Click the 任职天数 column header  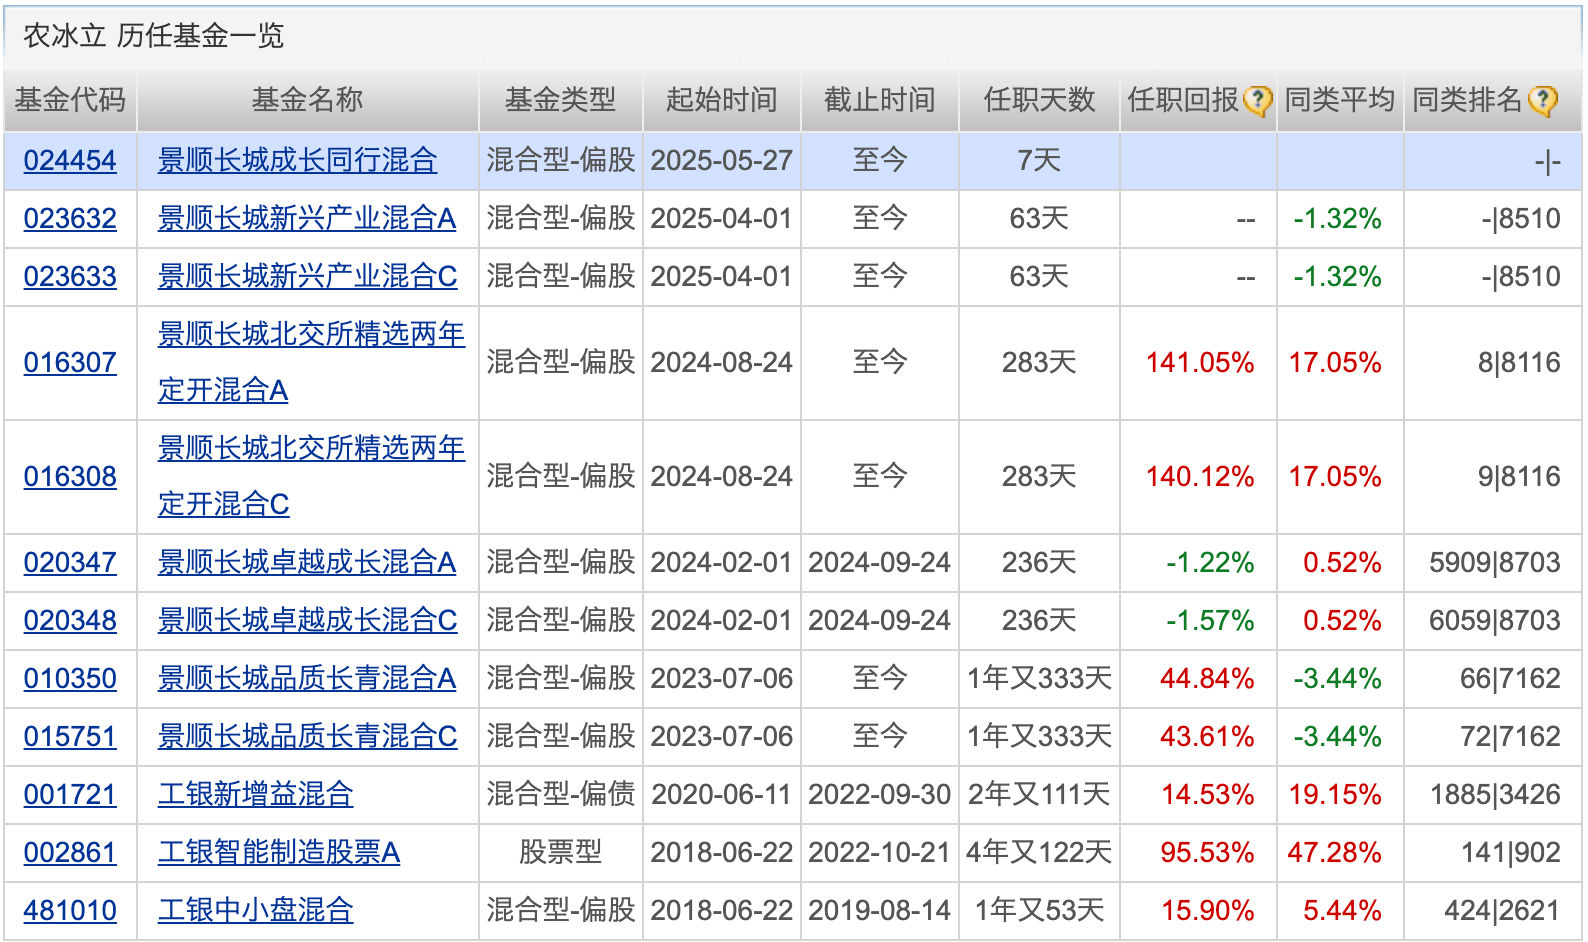tap(1039, 100)
